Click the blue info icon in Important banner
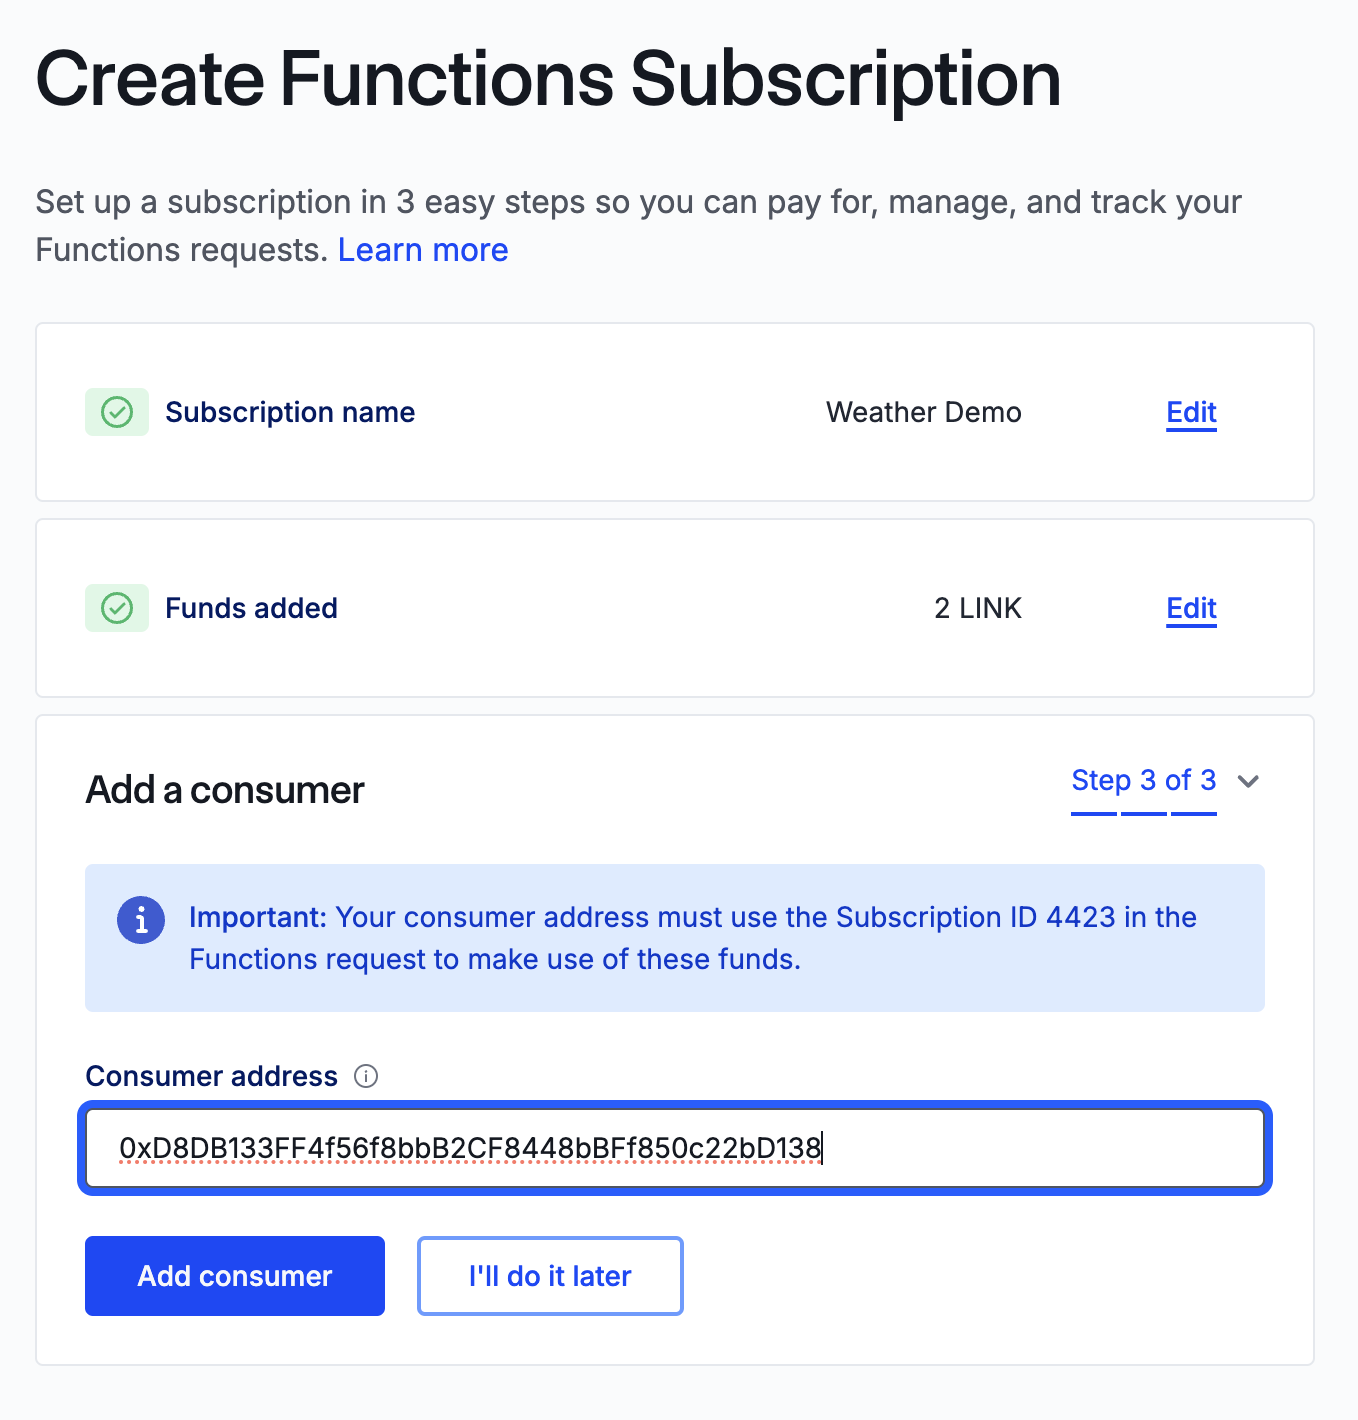 point(141,919)
